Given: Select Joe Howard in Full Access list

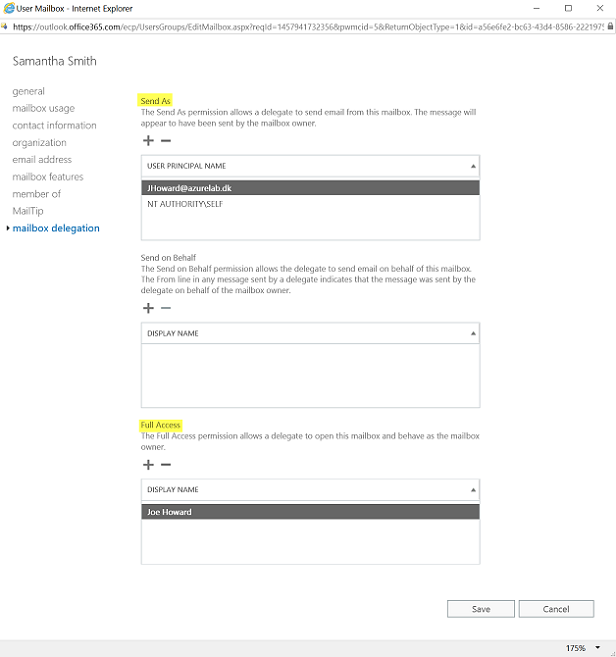Looking at the screenshot, I should tap(311, 512).
